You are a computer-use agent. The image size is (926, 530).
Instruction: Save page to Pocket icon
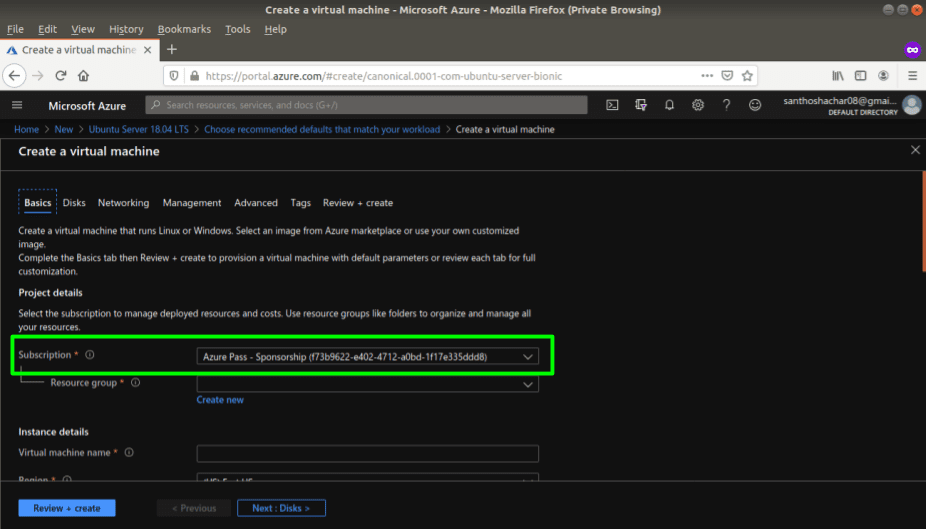click(x=728, y=76)
